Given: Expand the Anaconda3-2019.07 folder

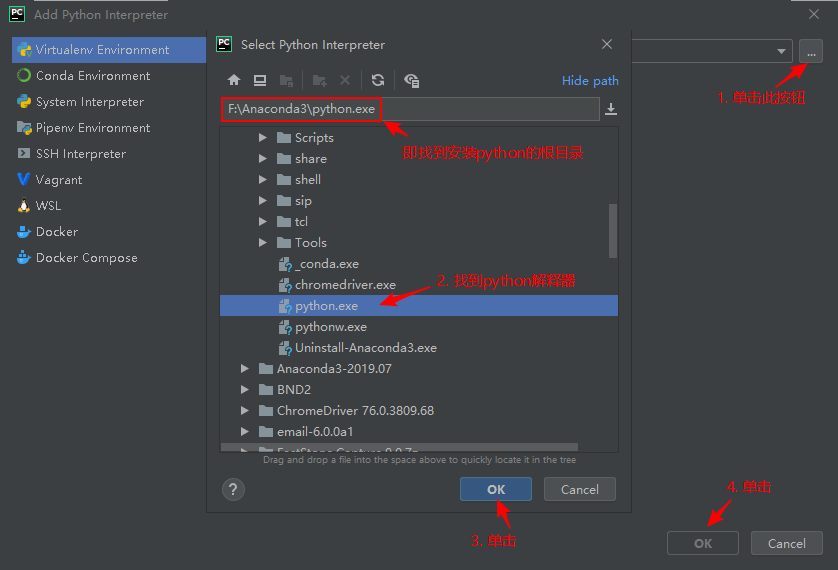Looking at the screenshot, I should 244,369.
